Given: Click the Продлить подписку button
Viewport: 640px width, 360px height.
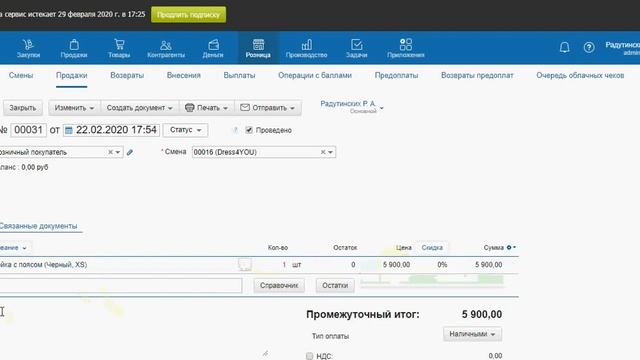Looking at the screenshot, I should click(188, 15).
